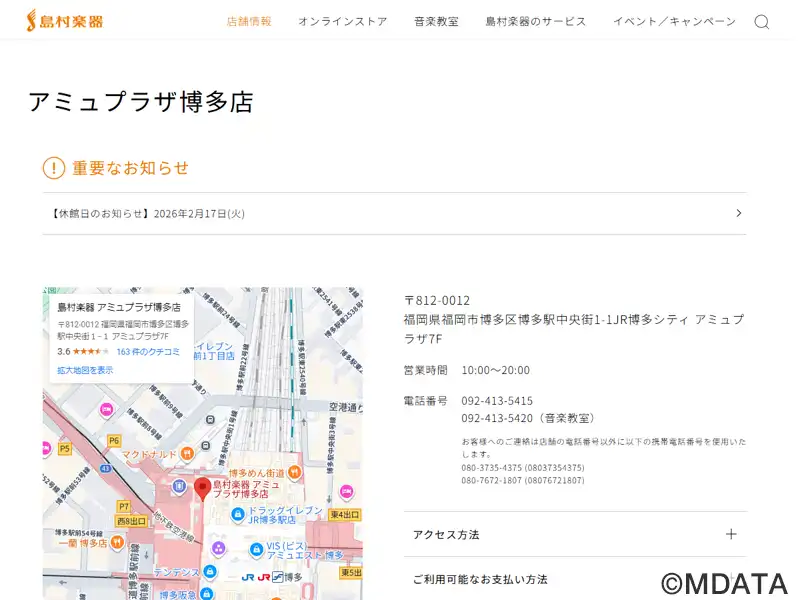This screenshot has height=600, width=800.
Task: Click 拡大地図を表示 link on map
Action: point(85,370)
